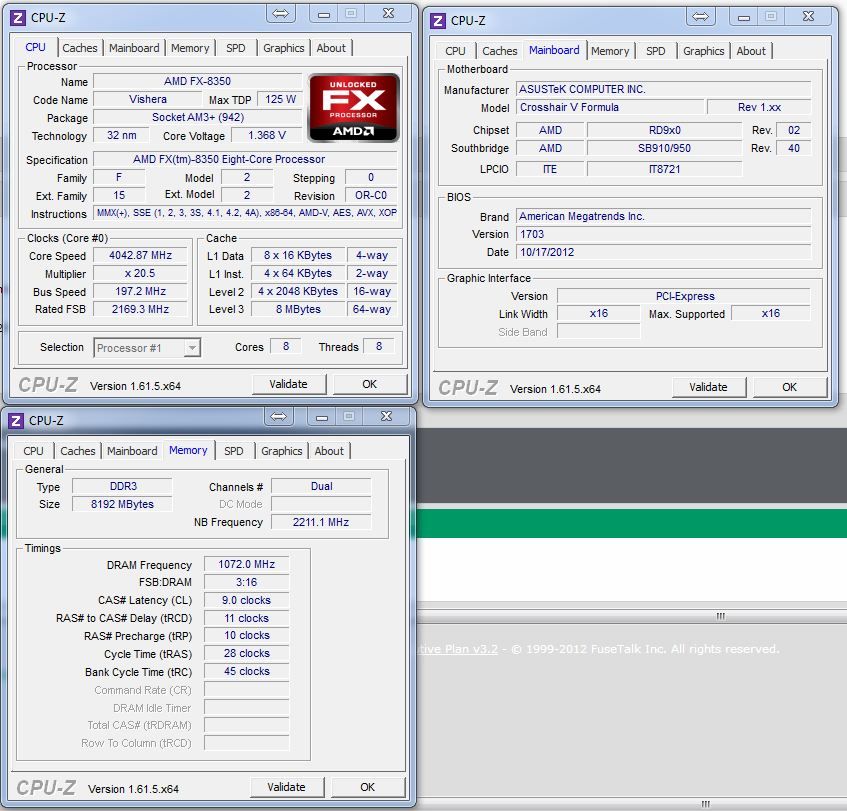Click OK in the CPU tab window

click(370, 384)
